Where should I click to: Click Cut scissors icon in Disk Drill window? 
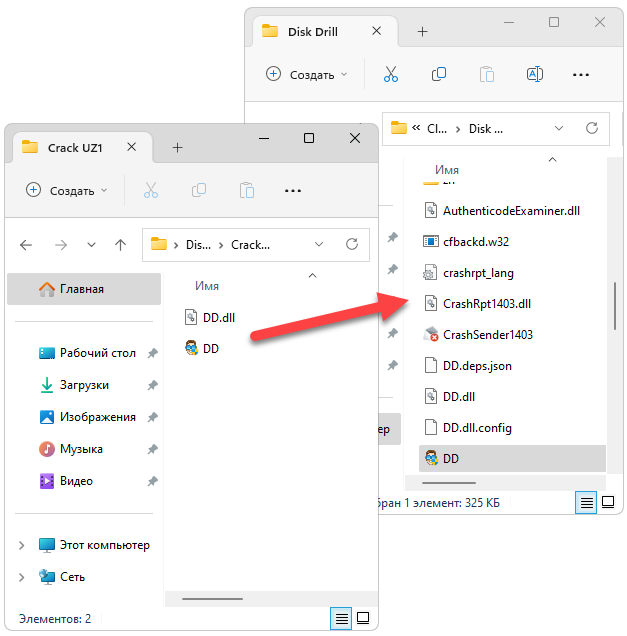coord(391,74)
